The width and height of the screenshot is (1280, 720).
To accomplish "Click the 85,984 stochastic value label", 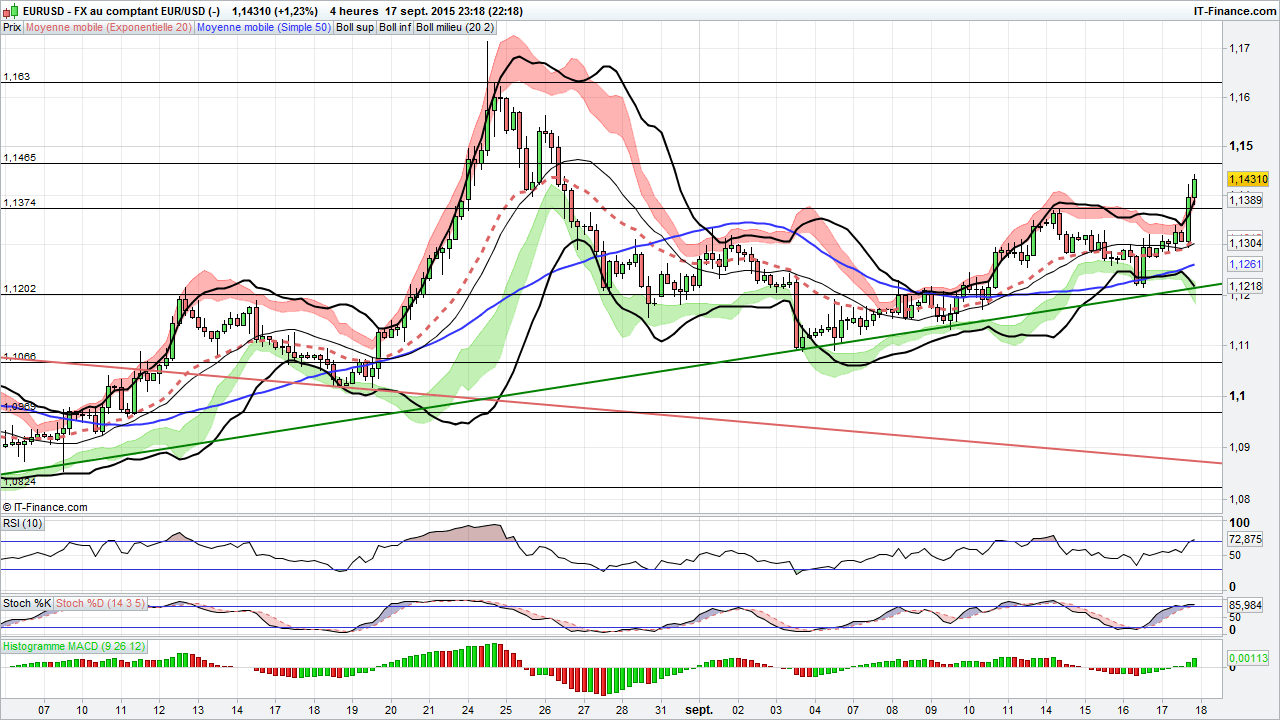I will [1246, 604].
